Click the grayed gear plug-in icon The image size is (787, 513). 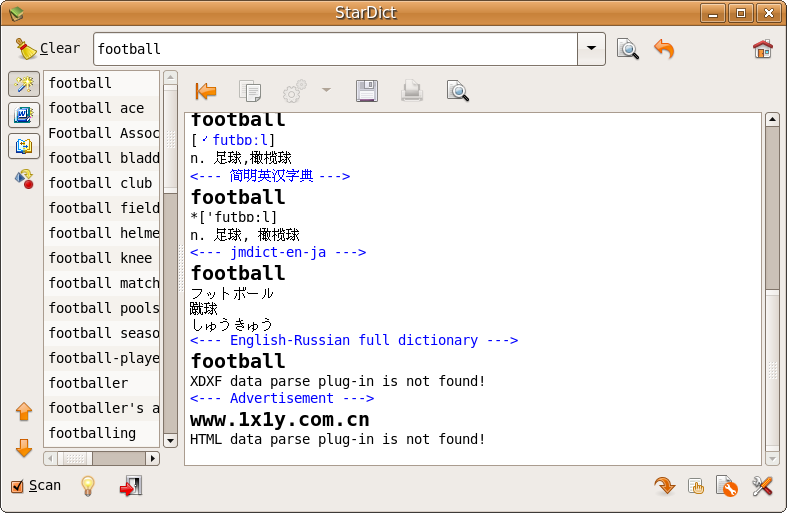pyautogui.click(x=295, y=91)
